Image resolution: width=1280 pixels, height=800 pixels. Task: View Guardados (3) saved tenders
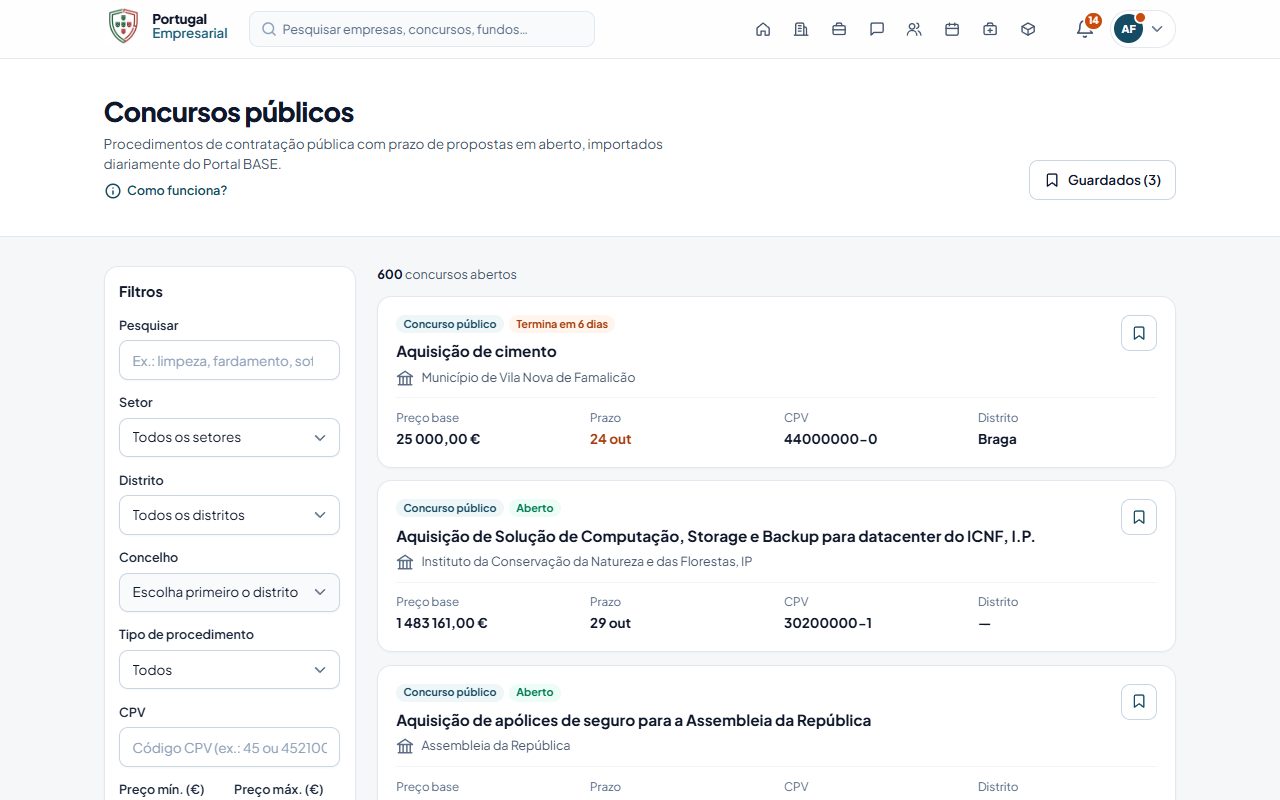coord(1102,180)
